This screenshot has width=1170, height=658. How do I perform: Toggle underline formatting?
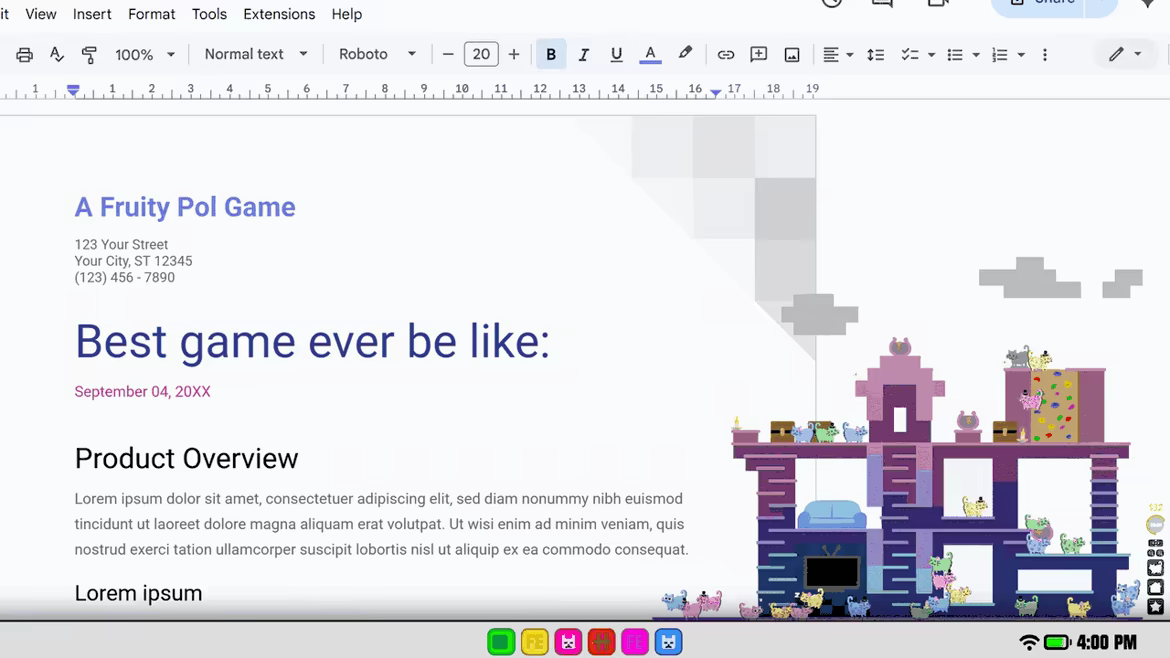[616, 54]
